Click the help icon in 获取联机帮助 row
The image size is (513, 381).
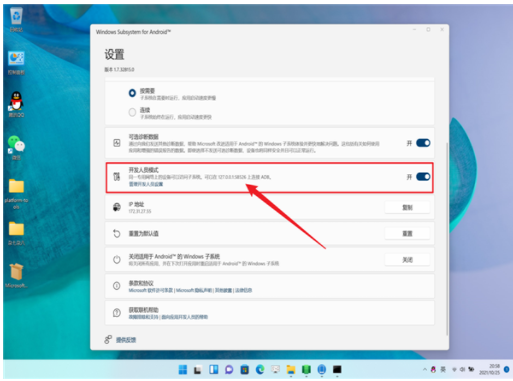coord(117,313)
